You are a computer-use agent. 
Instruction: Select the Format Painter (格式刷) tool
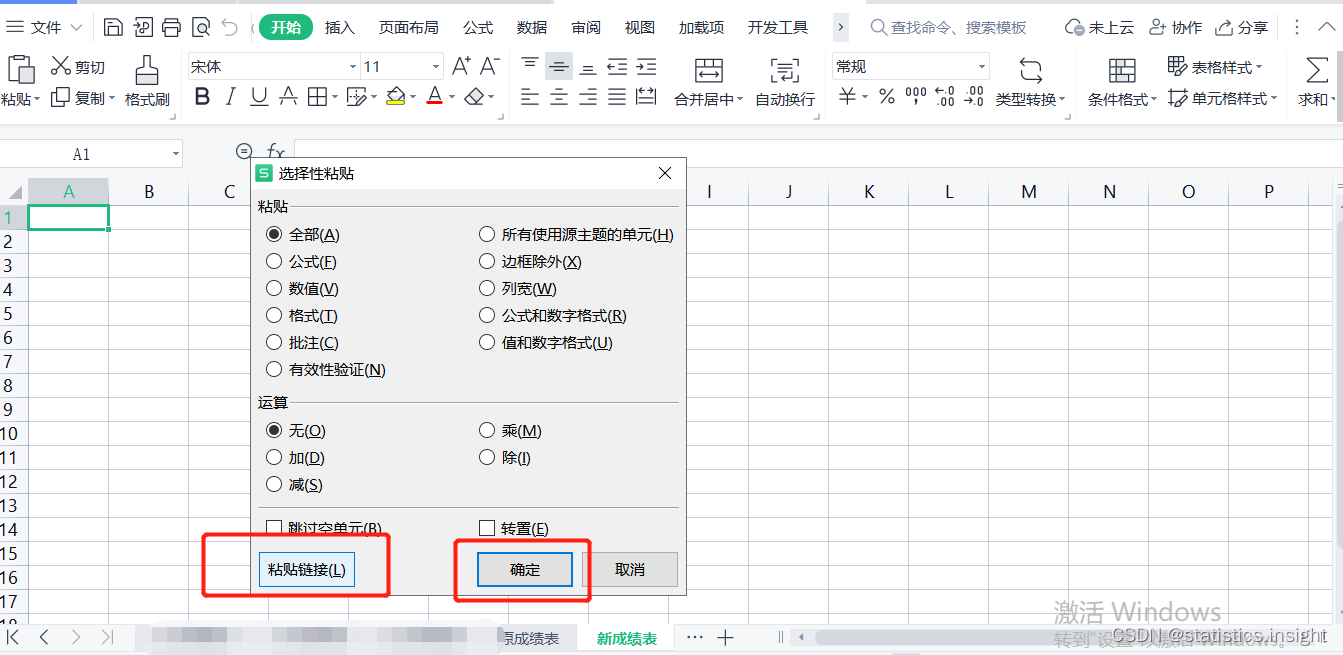147,81
